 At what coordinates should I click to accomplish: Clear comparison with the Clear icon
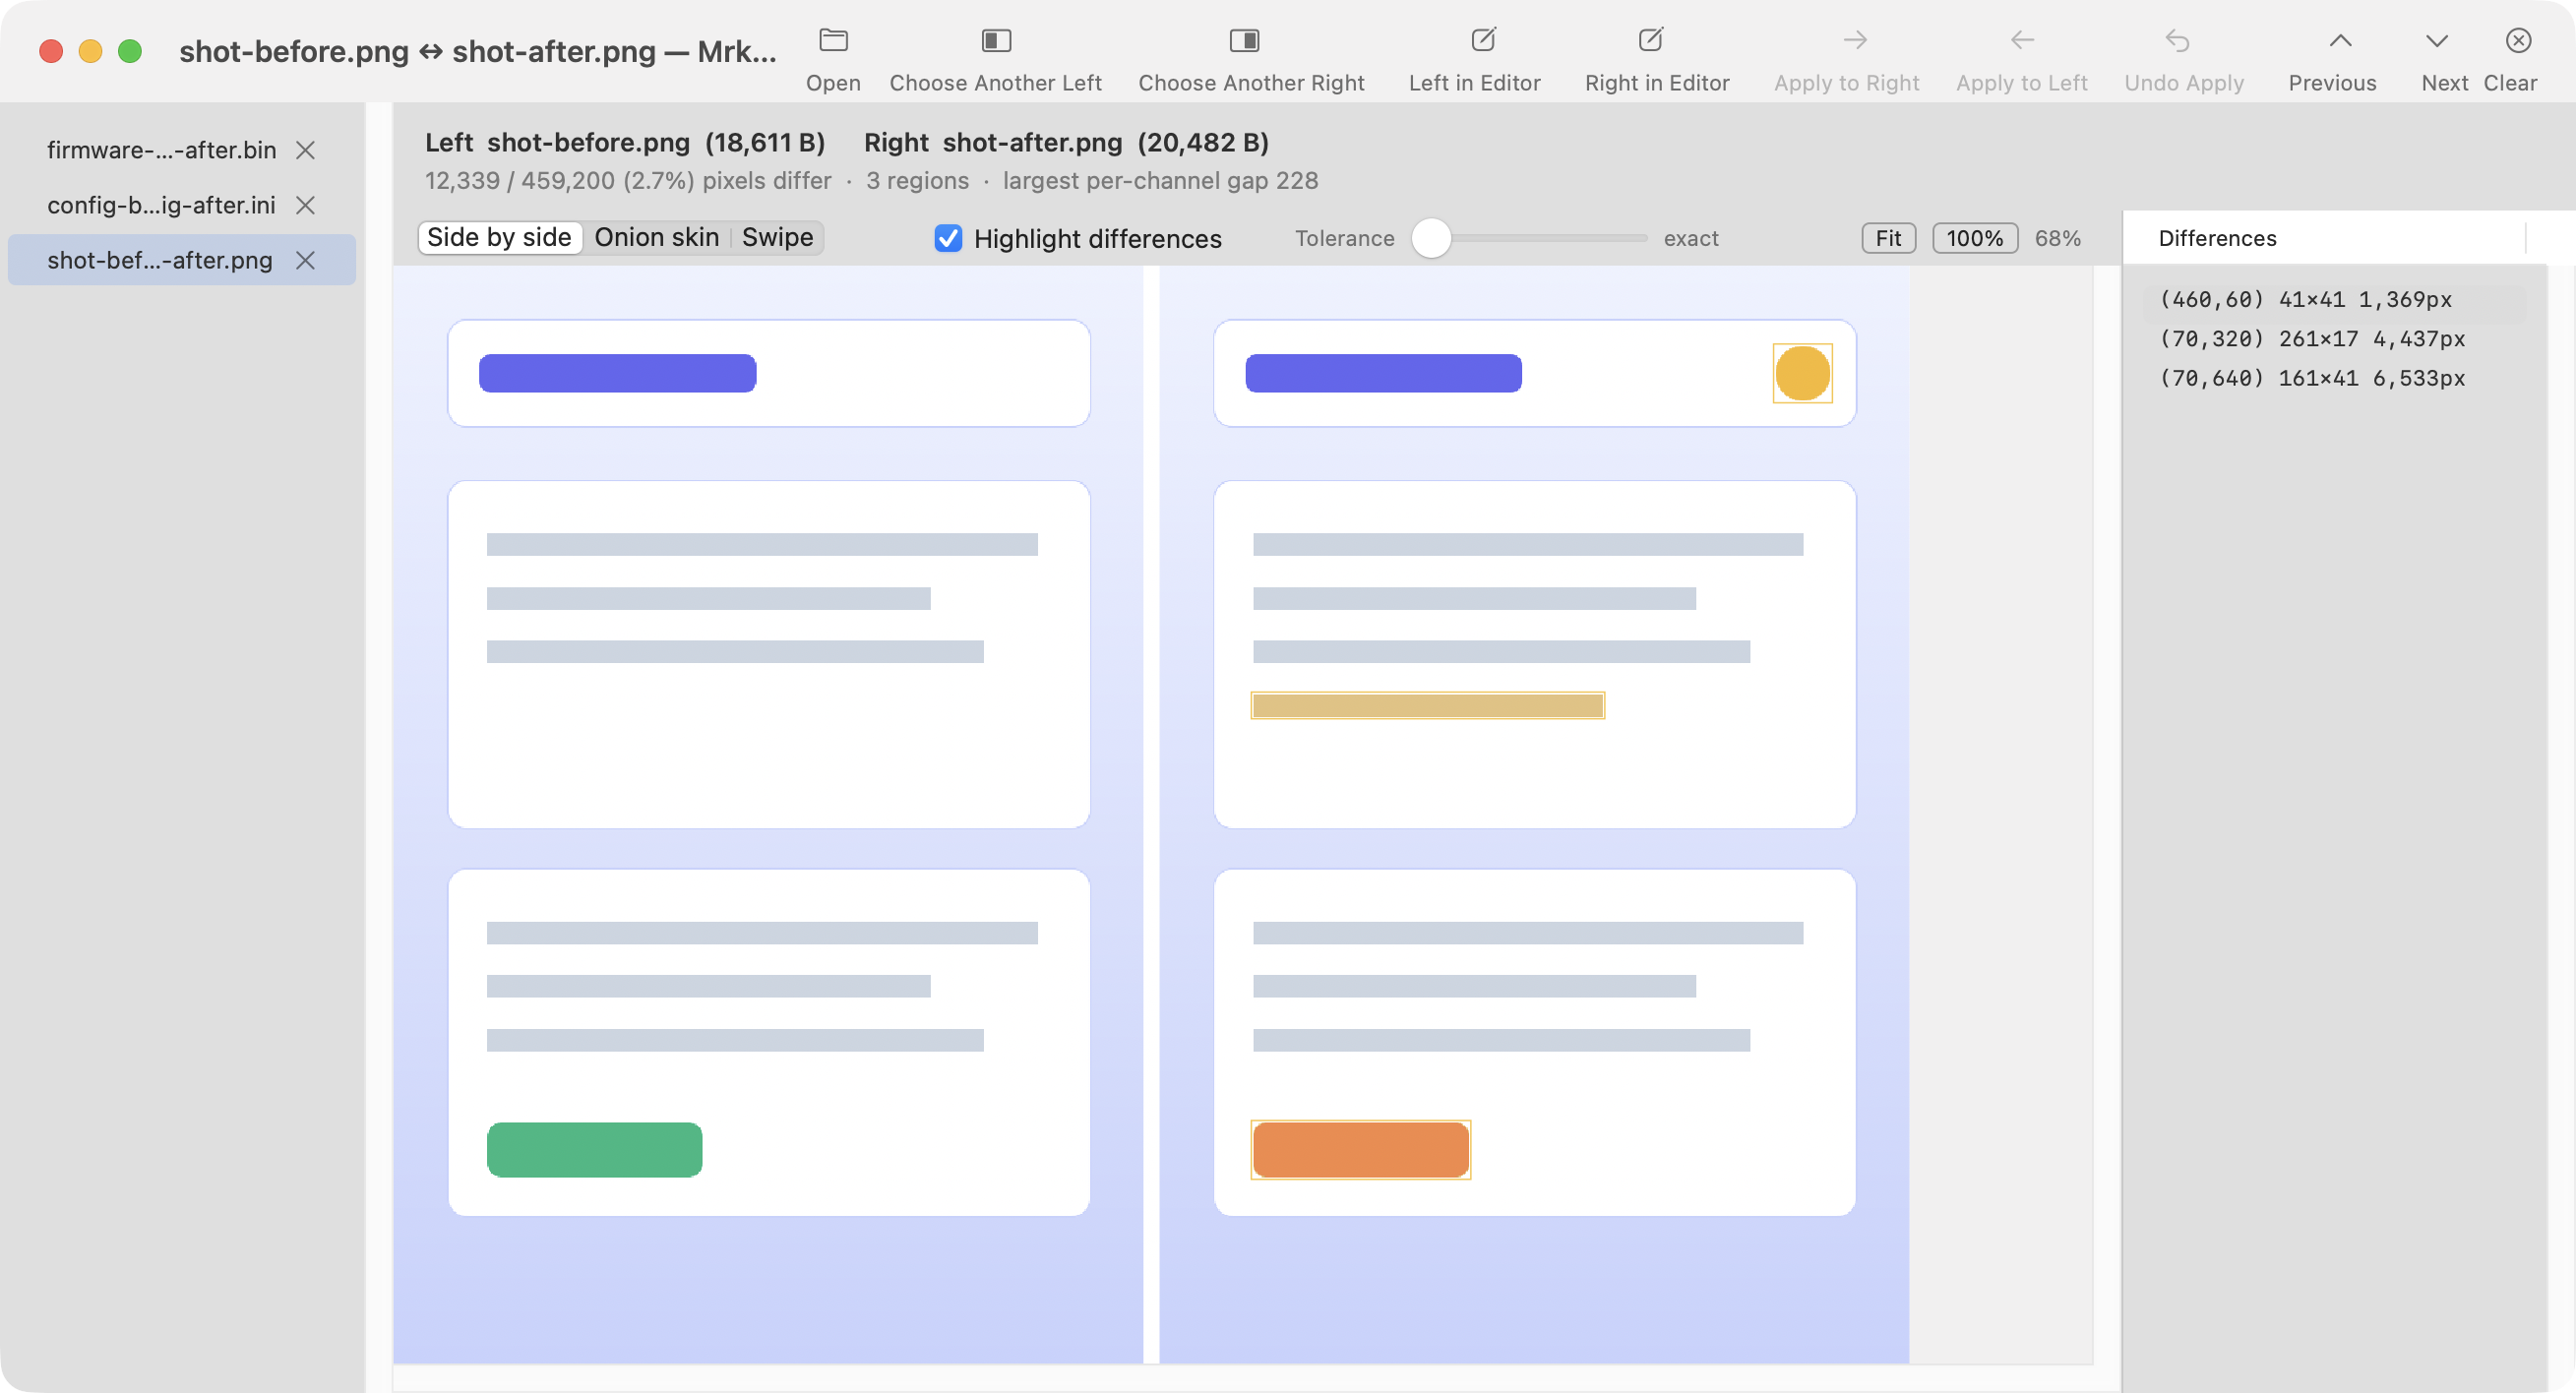pyautogui.click(x=2518, y=41)
